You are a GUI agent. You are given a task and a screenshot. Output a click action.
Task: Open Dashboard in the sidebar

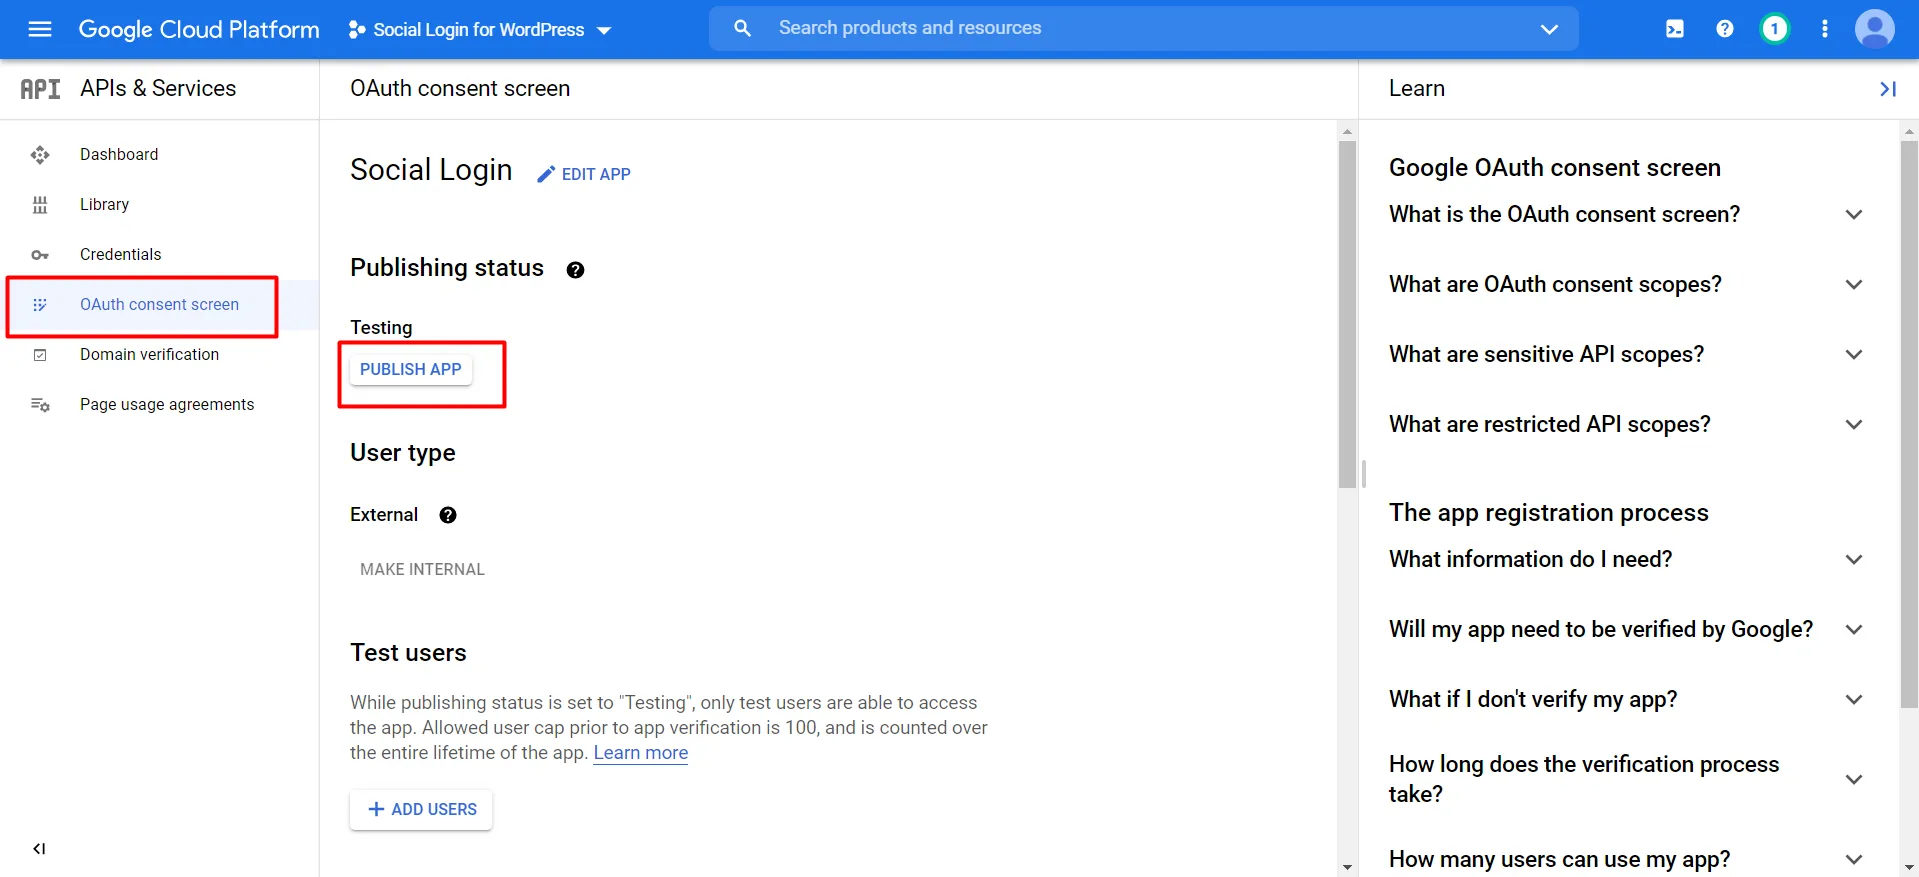159,155
